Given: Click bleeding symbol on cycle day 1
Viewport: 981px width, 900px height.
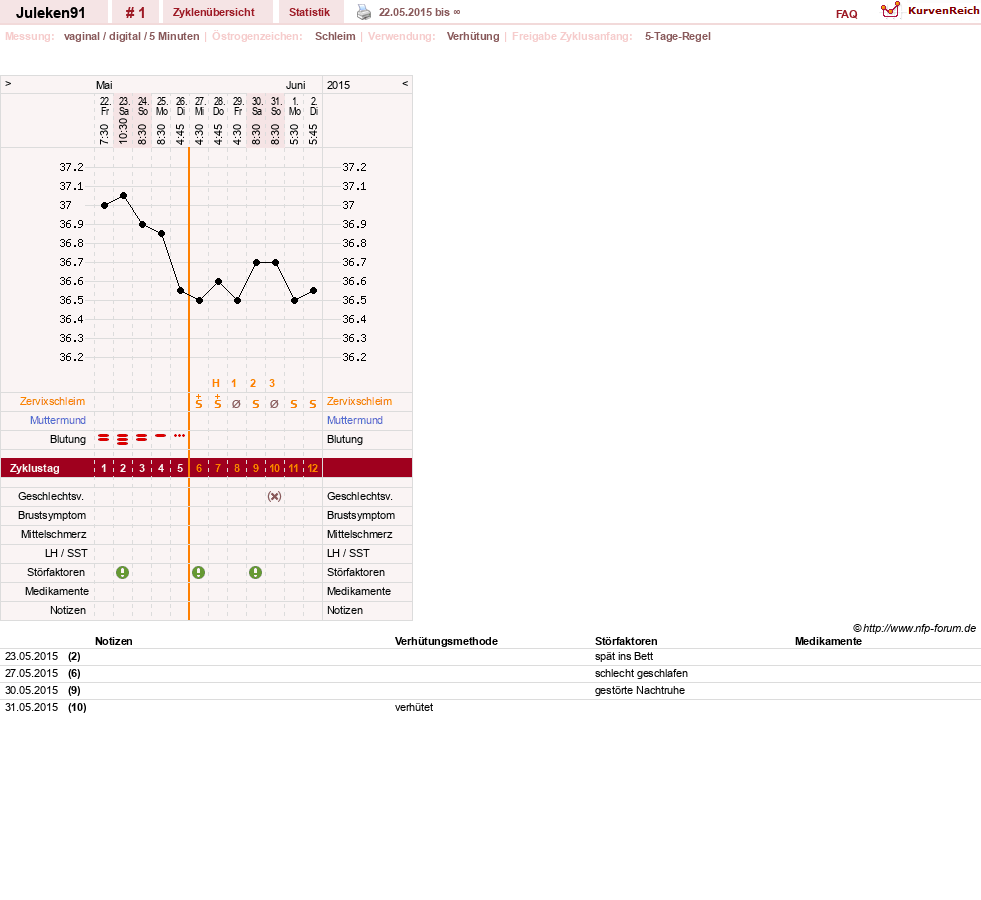Looking at the screenshot, I should [104, 438].
